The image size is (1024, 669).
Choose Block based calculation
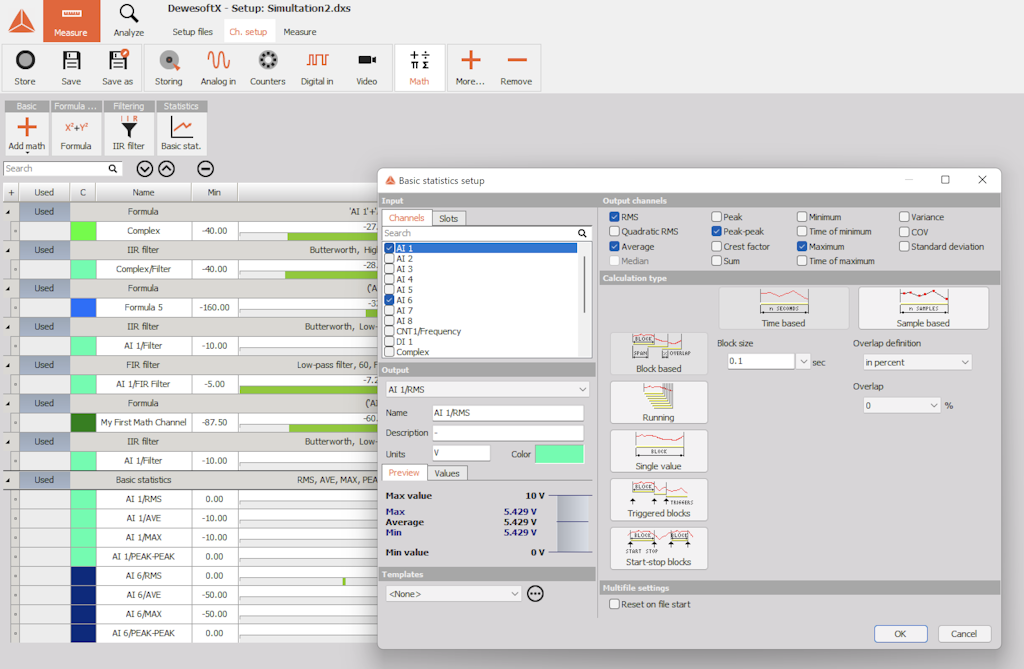(659, 353)
